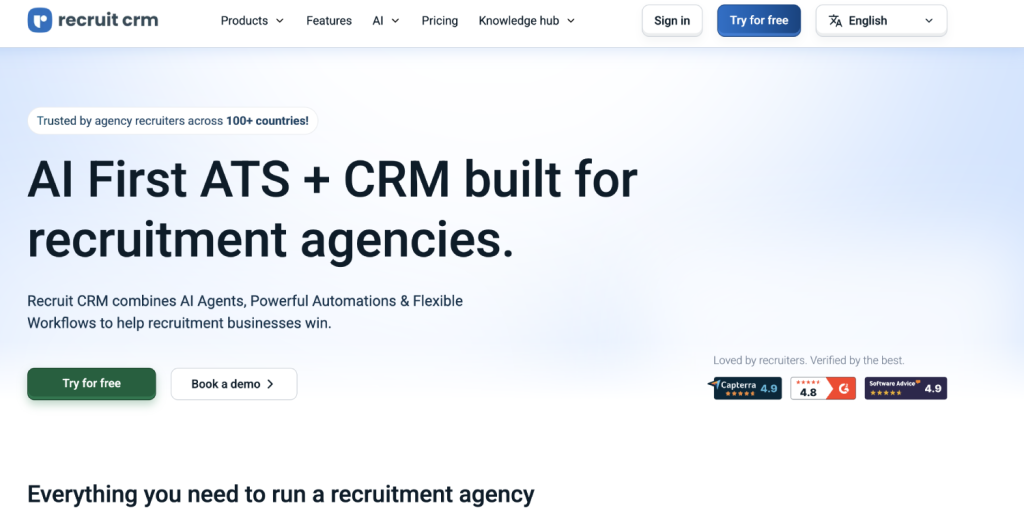Click the Recruit CRM logo

pyautogui.click(x=93, y=20)
